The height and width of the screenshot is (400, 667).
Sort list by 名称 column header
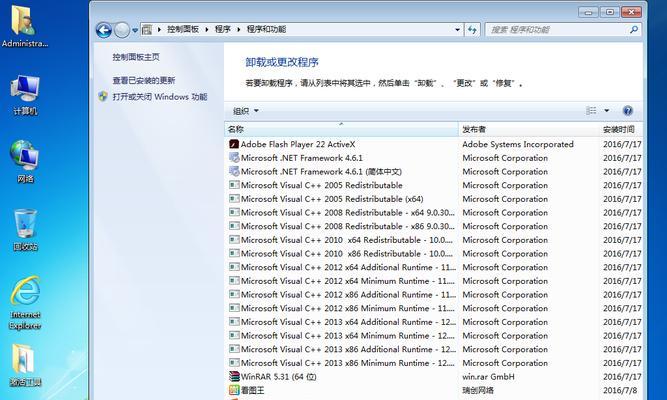click(342, 129)
